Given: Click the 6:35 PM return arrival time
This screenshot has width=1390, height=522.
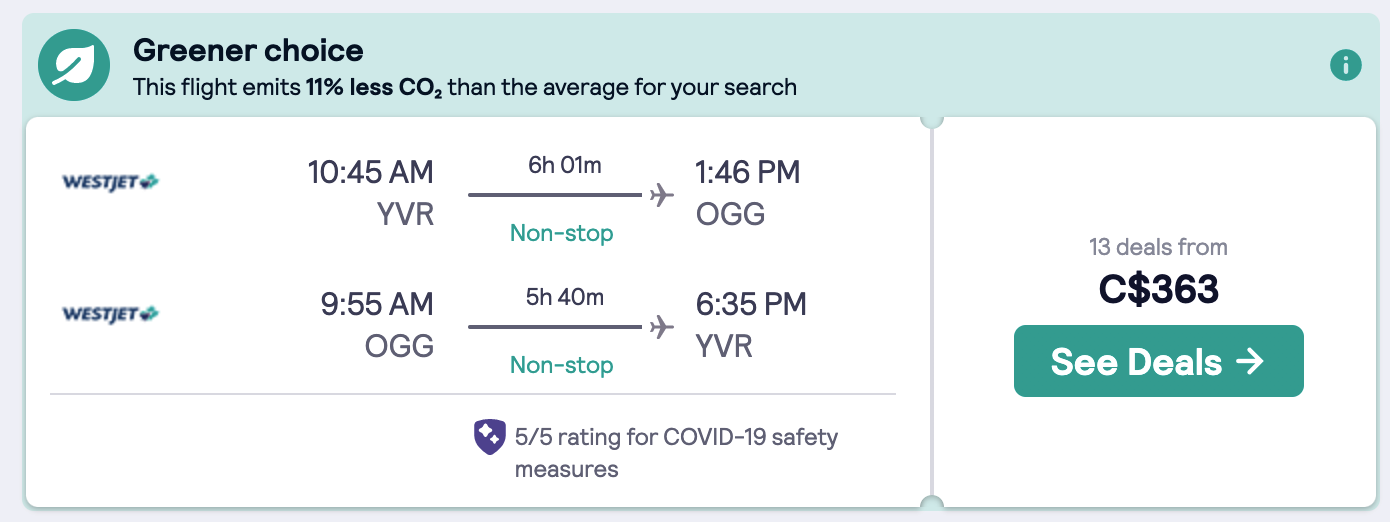Looking at the screenshot, I should 751,304.
